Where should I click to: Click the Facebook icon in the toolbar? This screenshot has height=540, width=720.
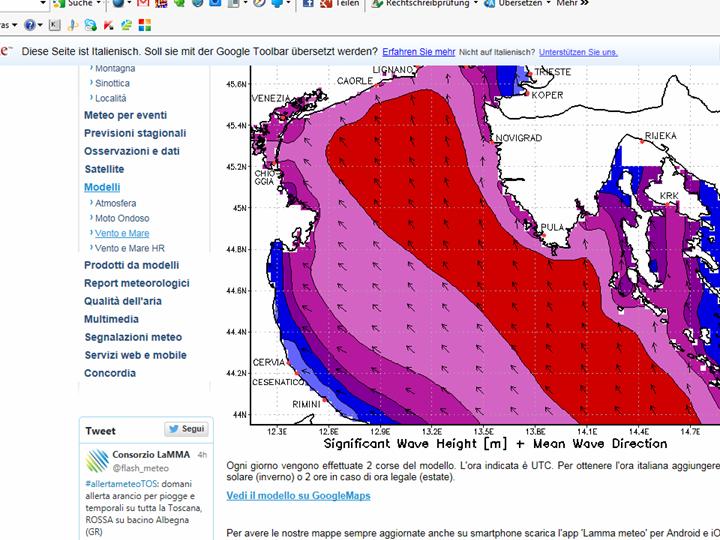309,4
